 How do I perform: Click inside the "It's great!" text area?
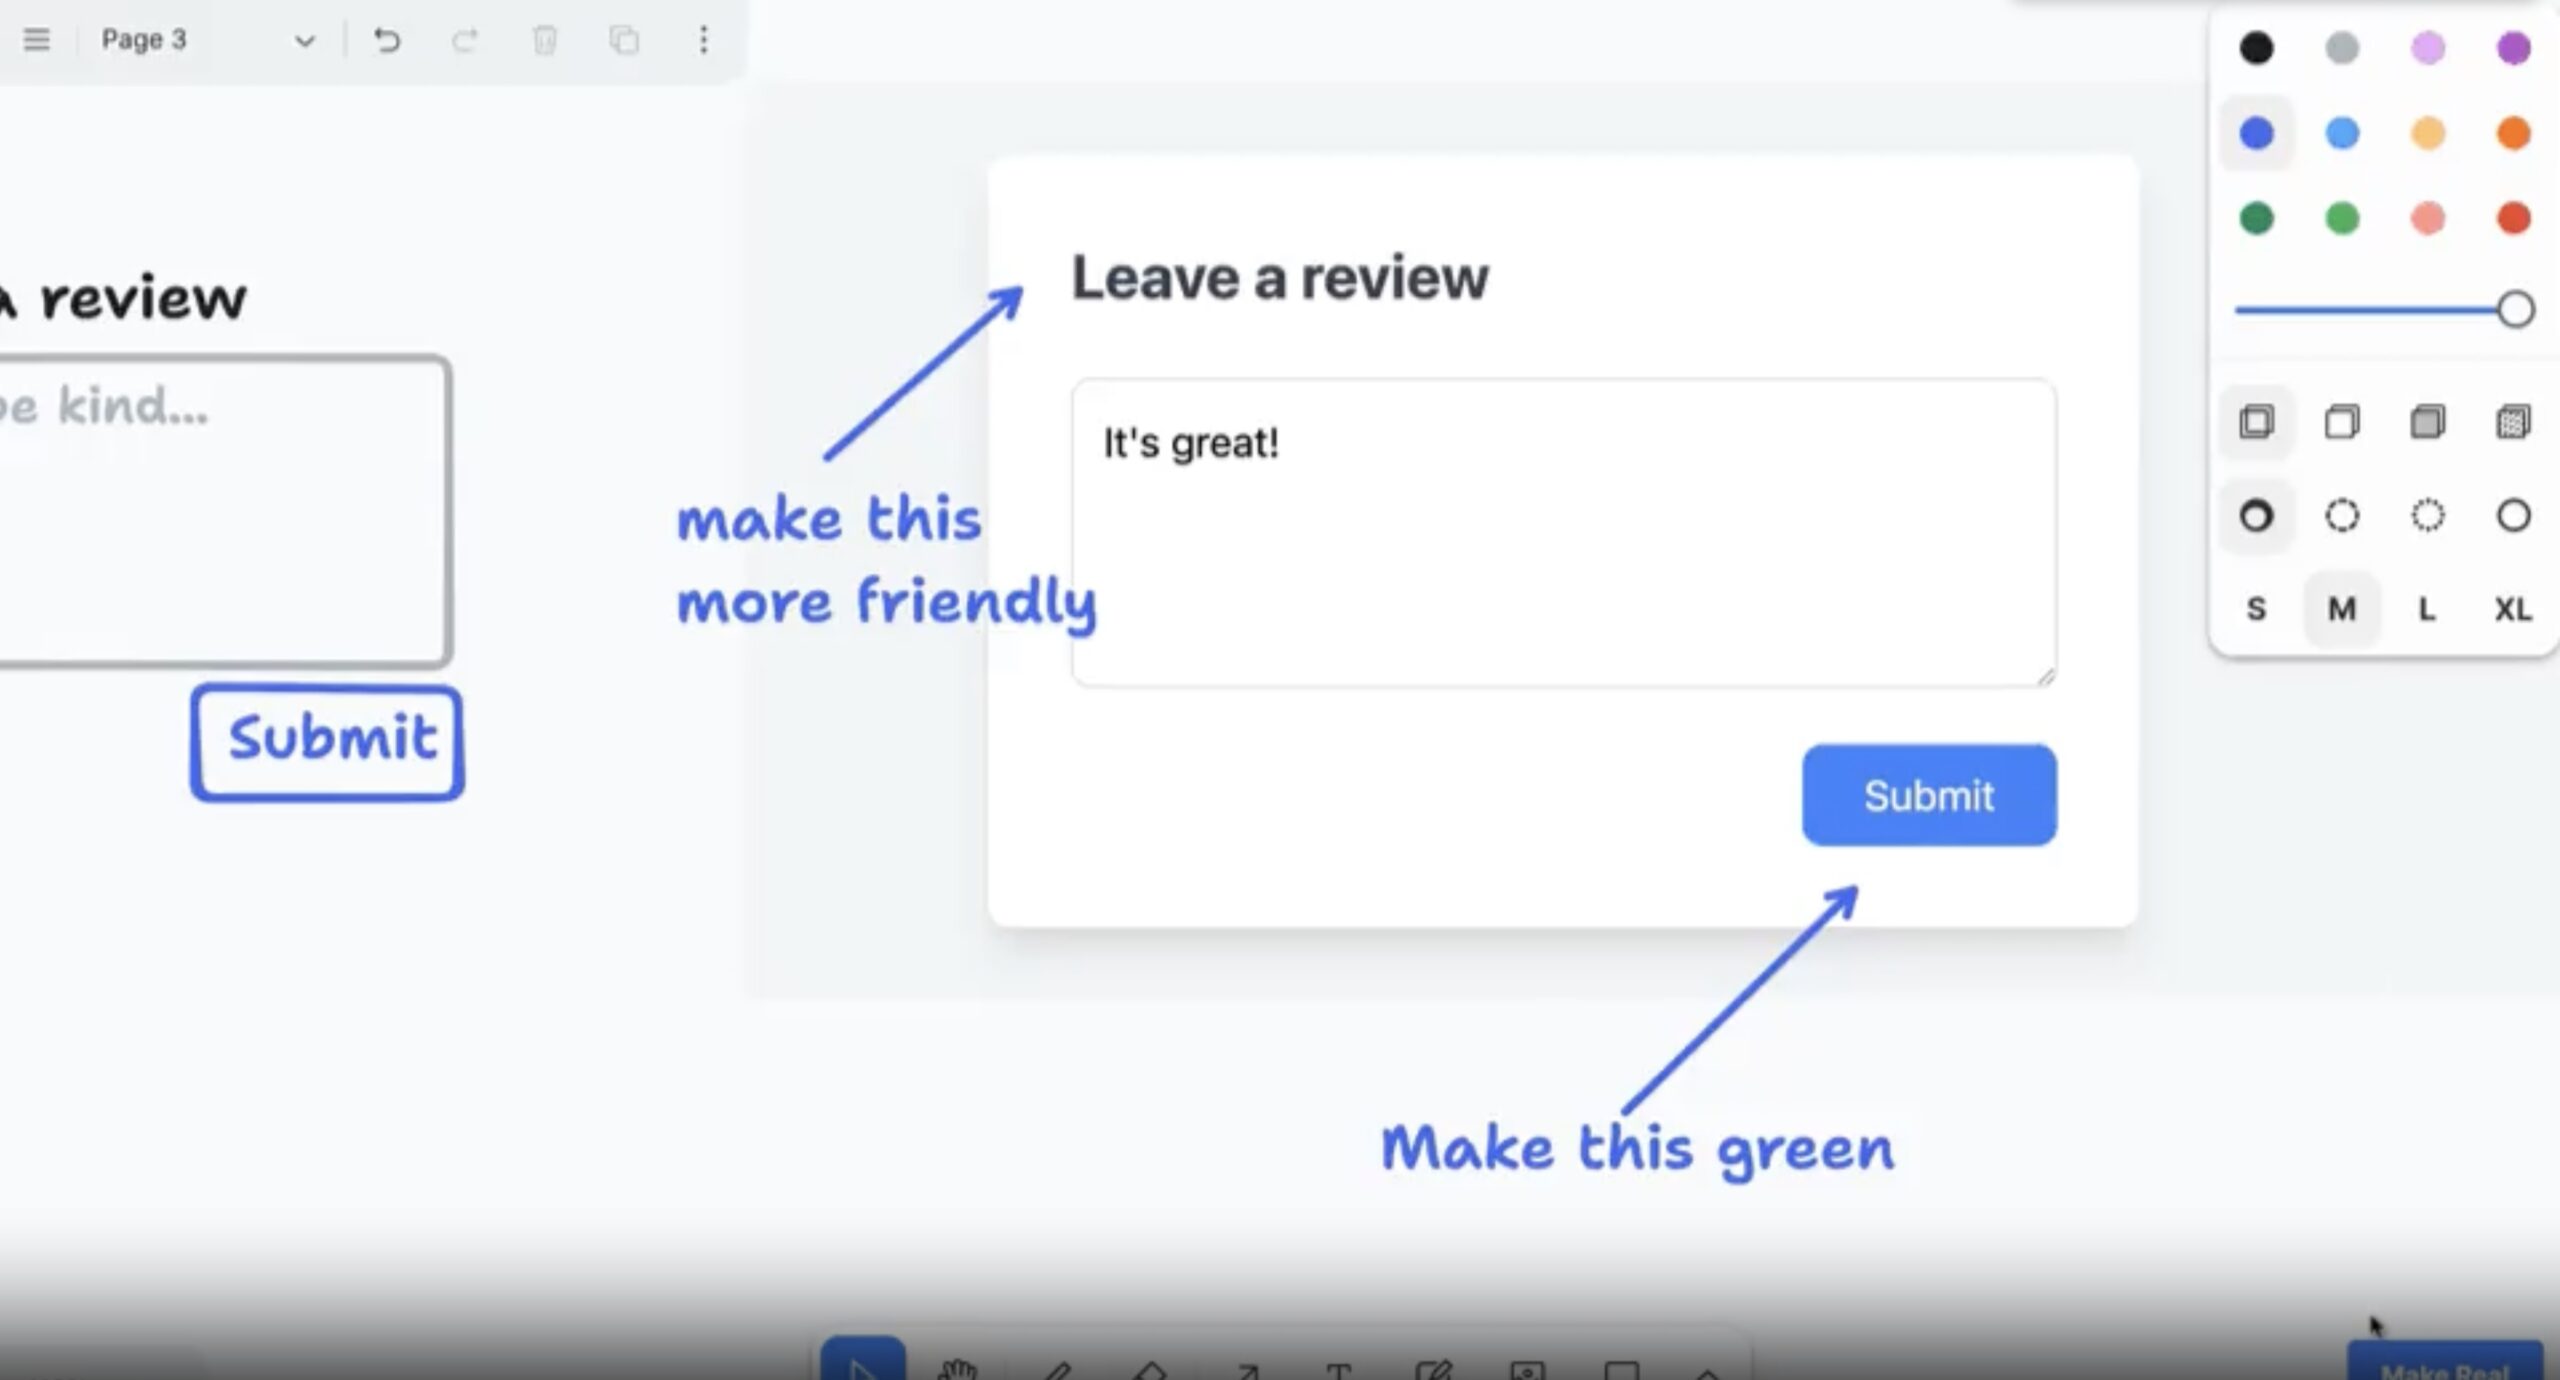[x=1563, y=532]
